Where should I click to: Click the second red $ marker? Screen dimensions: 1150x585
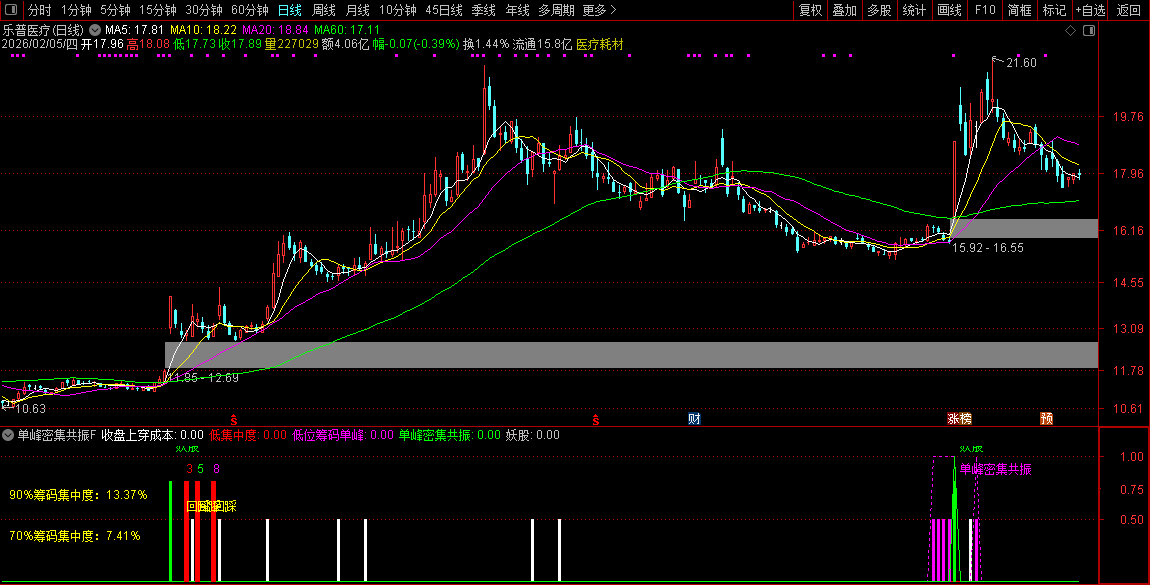(x=597, y=418)
